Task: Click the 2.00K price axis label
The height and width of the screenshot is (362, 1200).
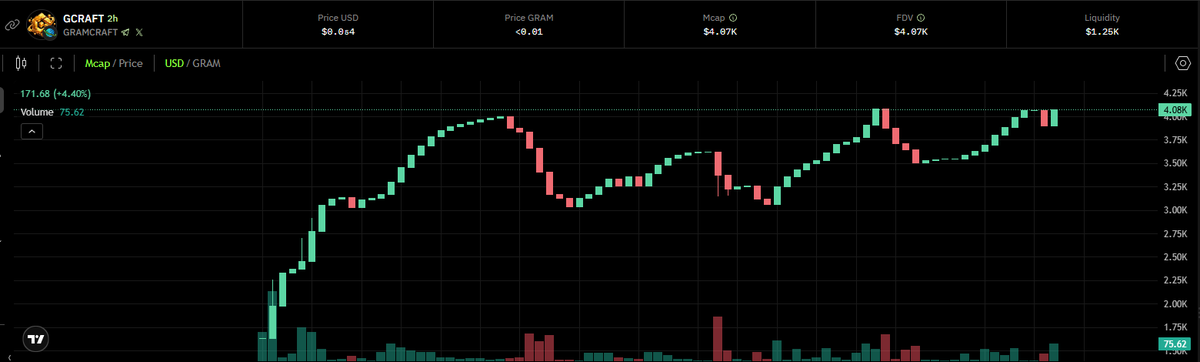Action: 1174,304
